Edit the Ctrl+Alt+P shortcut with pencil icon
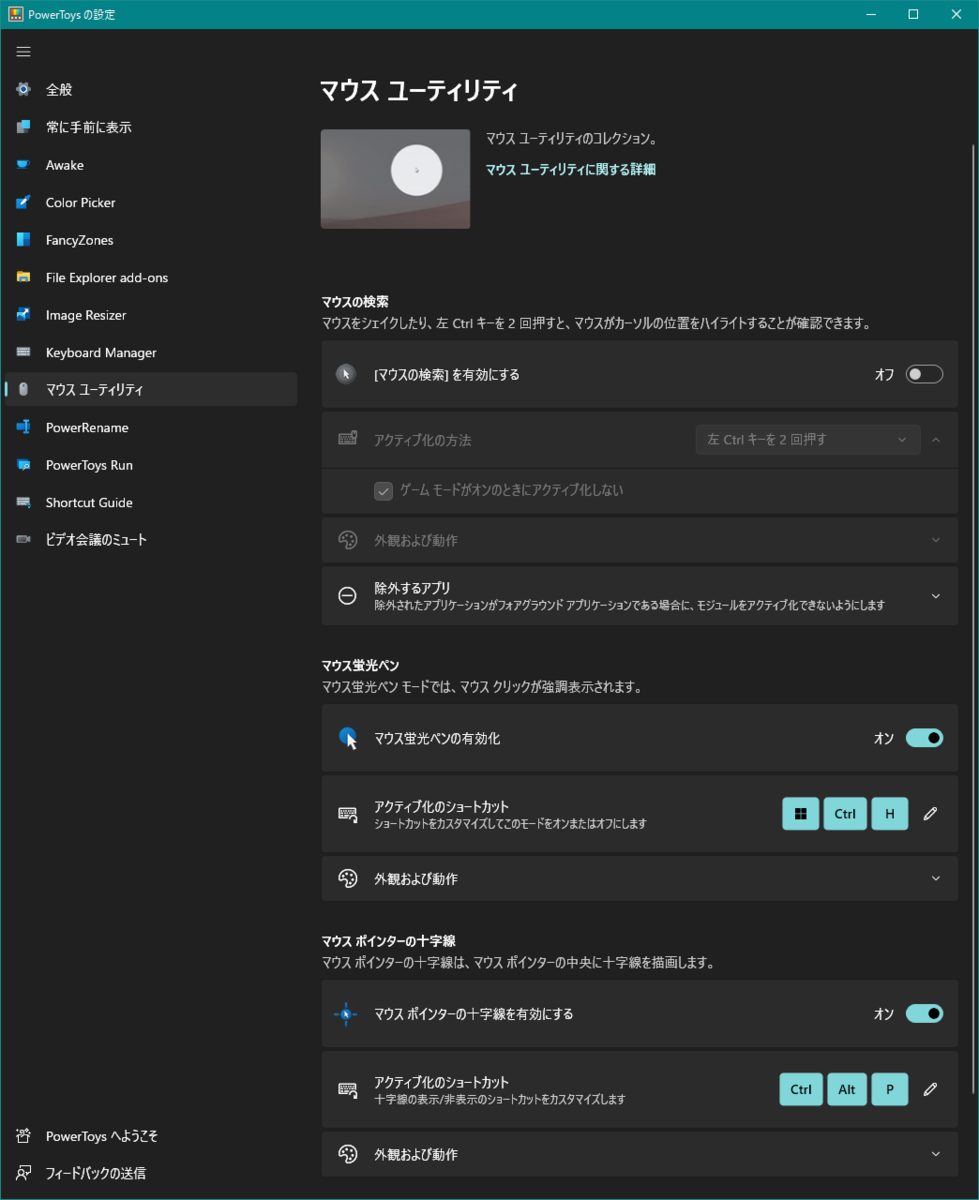This screenshot has width=979, height=1200. [930, 1089]
